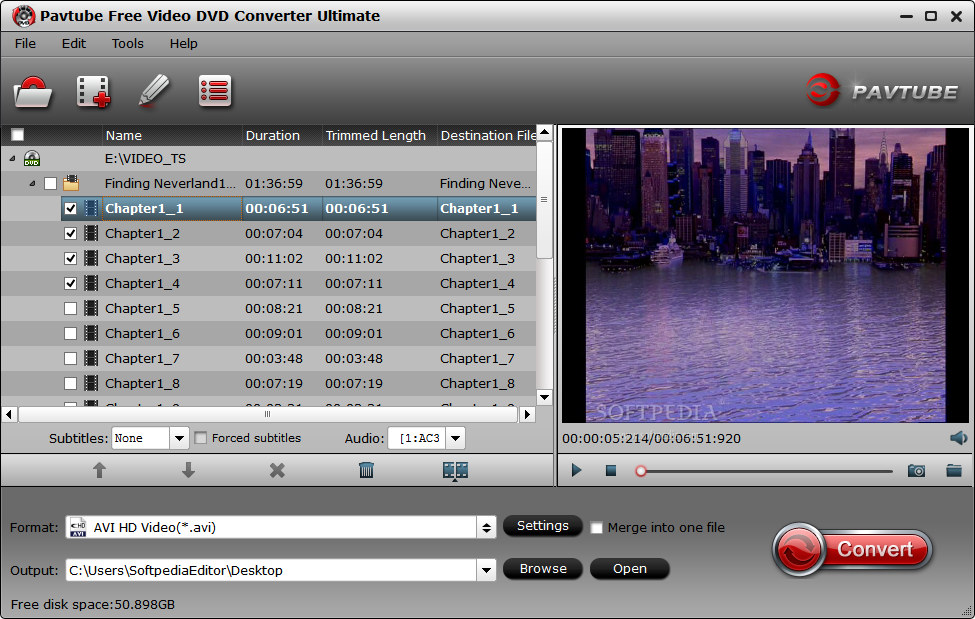The image size is (975, 619).
Task: Sort by Name column header
Action: point(172,135)
